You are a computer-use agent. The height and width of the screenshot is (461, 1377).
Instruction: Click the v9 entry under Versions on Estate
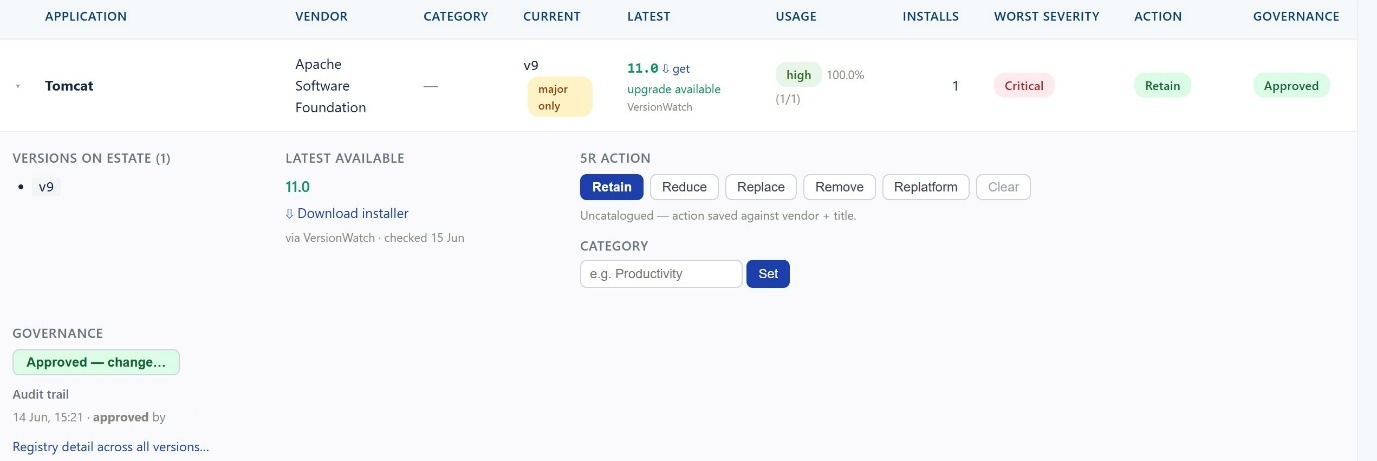48,187
